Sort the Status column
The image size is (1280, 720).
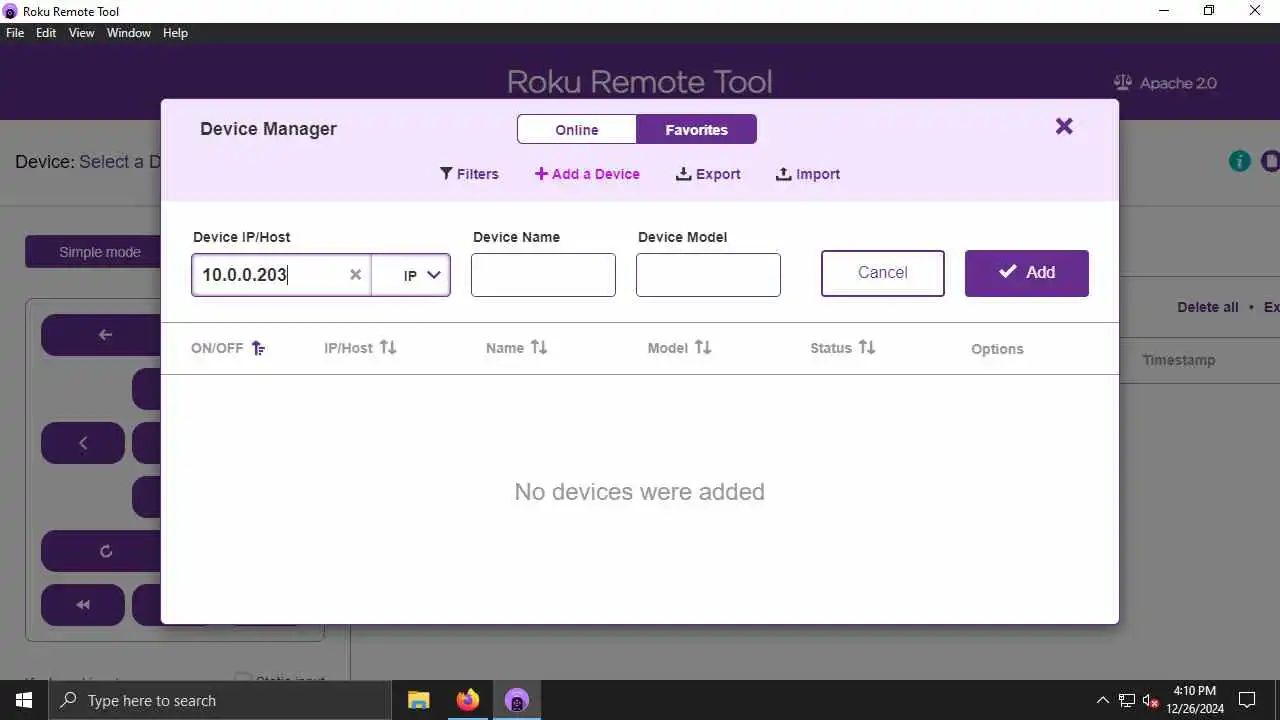867,348
